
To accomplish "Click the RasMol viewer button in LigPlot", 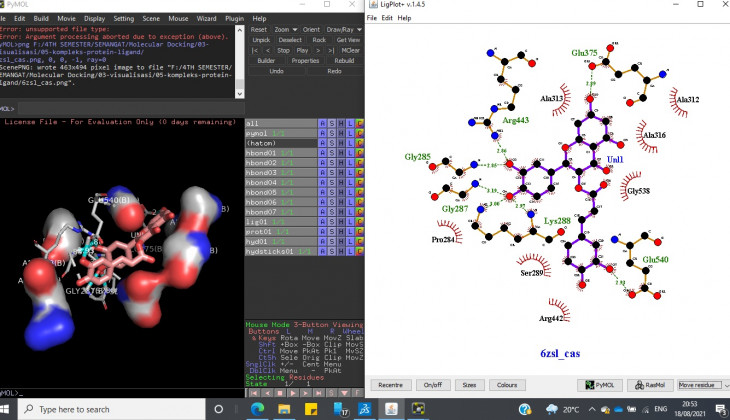I will click(648, 384).
